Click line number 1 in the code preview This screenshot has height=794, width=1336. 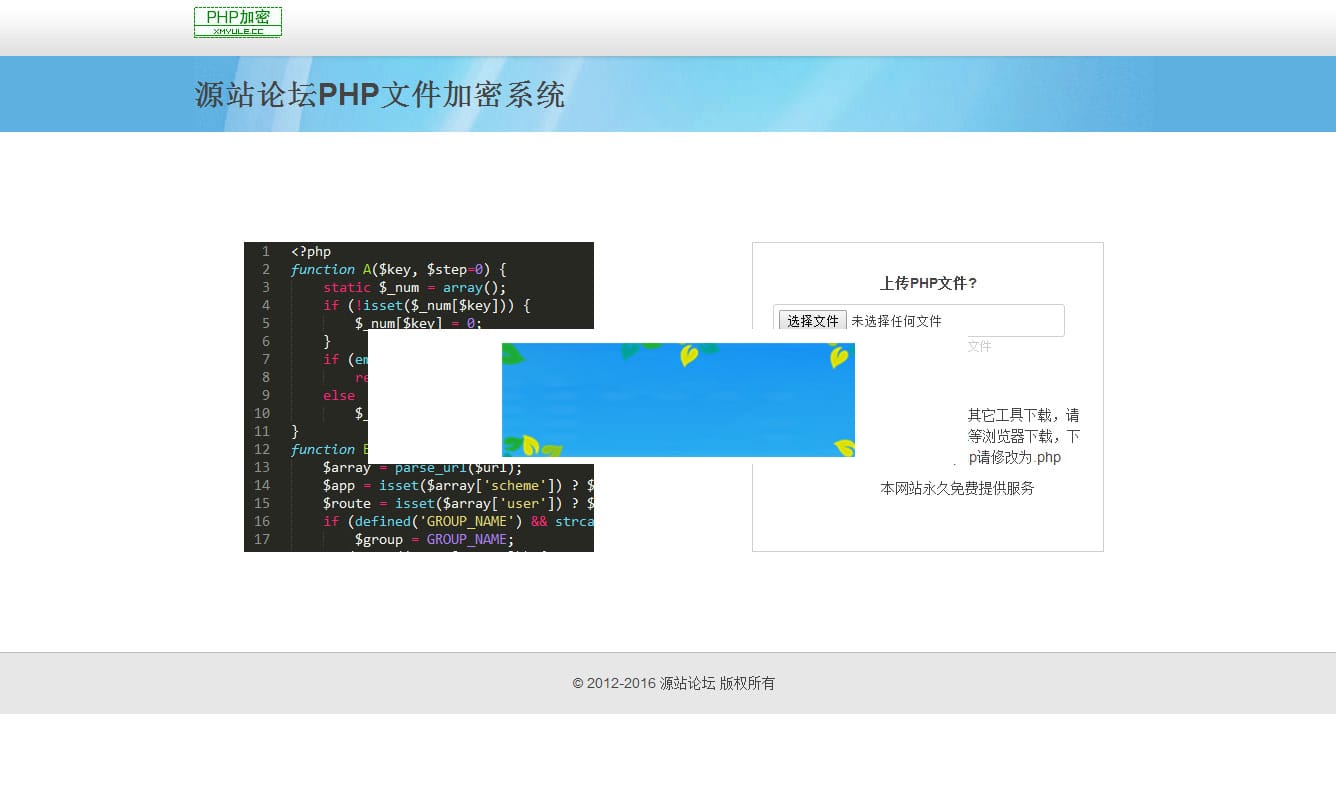pyautogui.click(x=265, y=251)
